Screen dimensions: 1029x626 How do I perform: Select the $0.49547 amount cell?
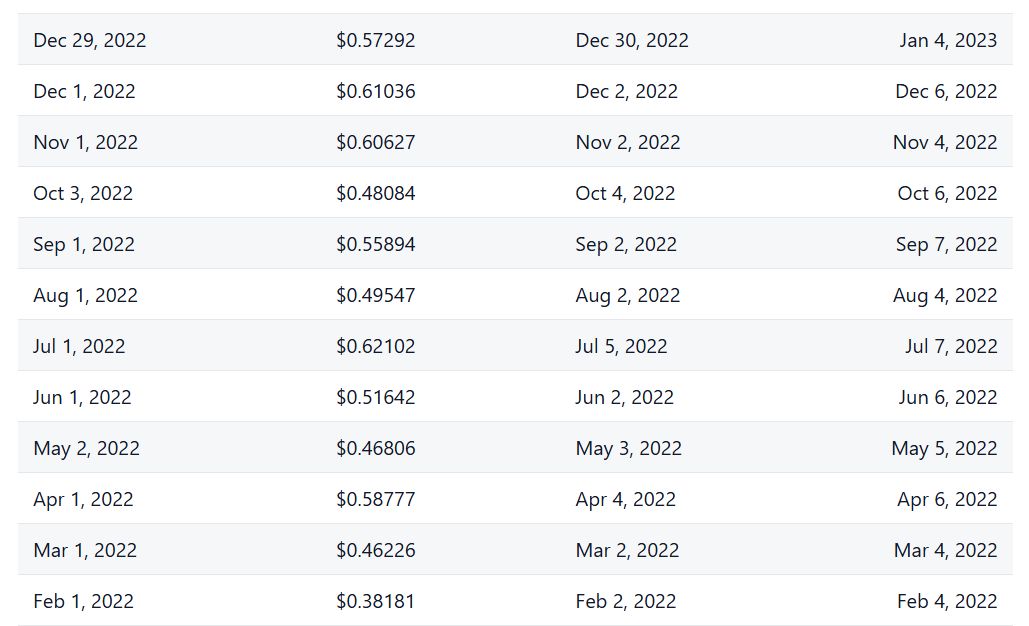click(x=375, y=295)
